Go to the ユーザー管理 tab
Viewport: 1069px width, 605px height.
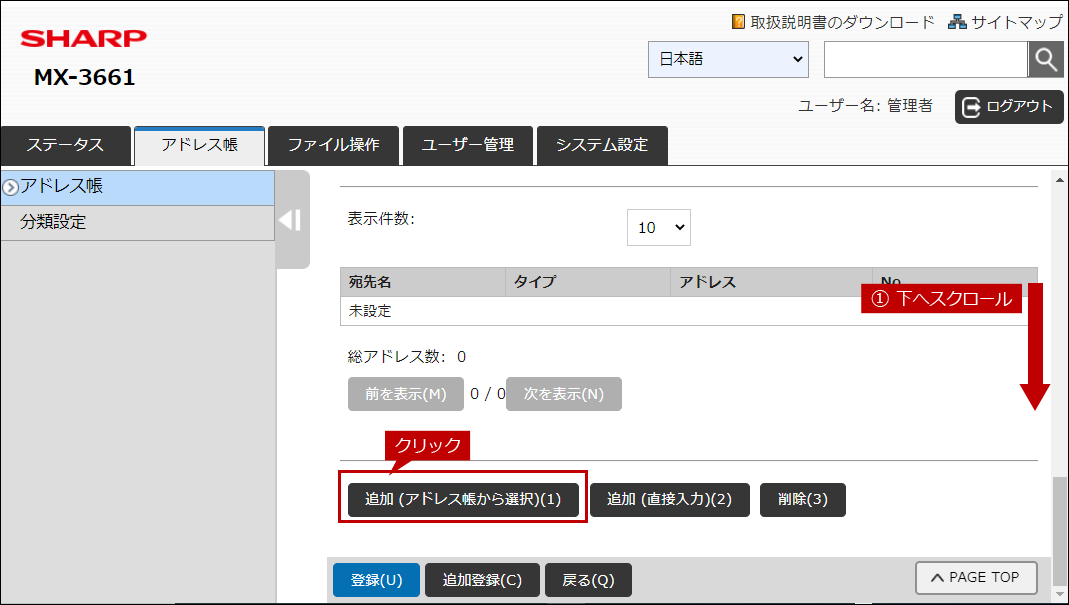click(468, 145)
